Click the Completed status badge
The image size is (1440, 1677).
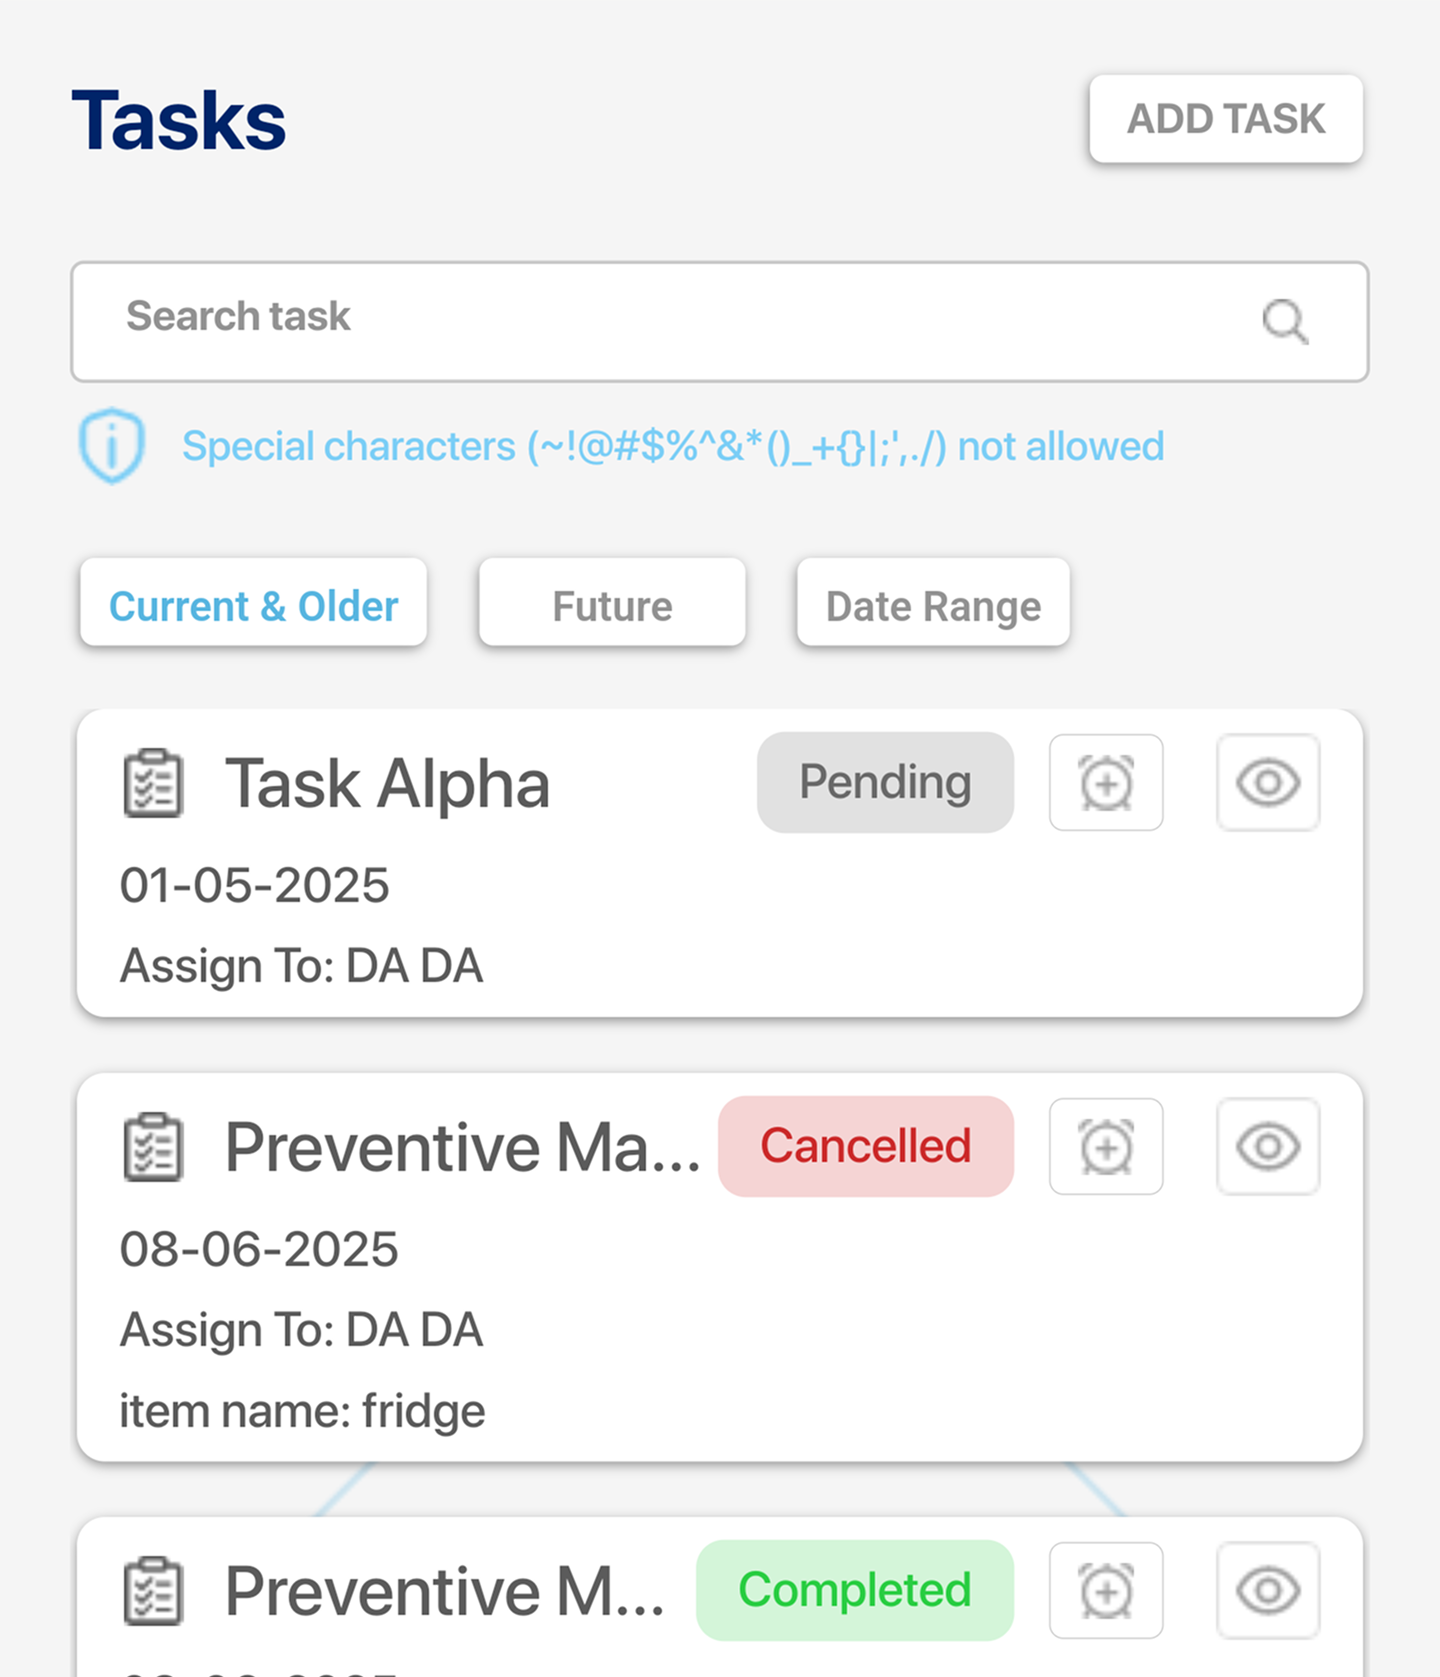click(x=855, y=1590)
